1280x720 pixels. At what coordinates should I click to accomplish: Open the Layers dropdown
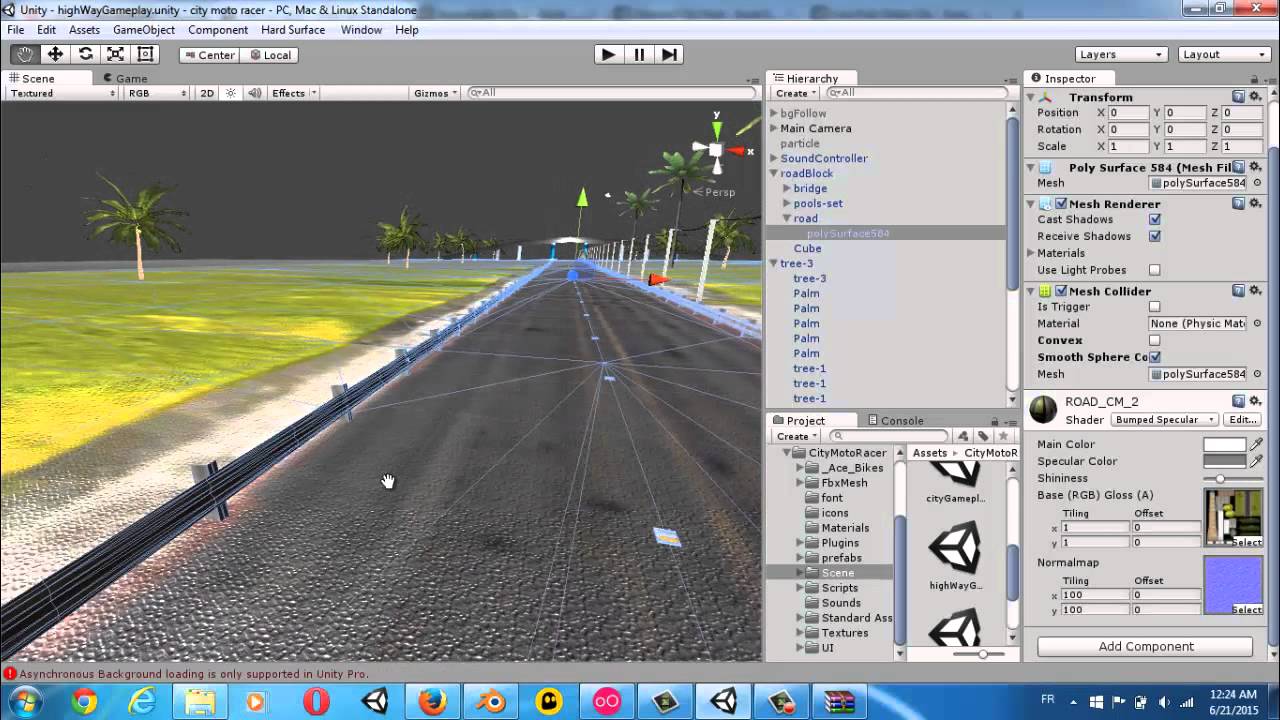(x=1121, y=54)
